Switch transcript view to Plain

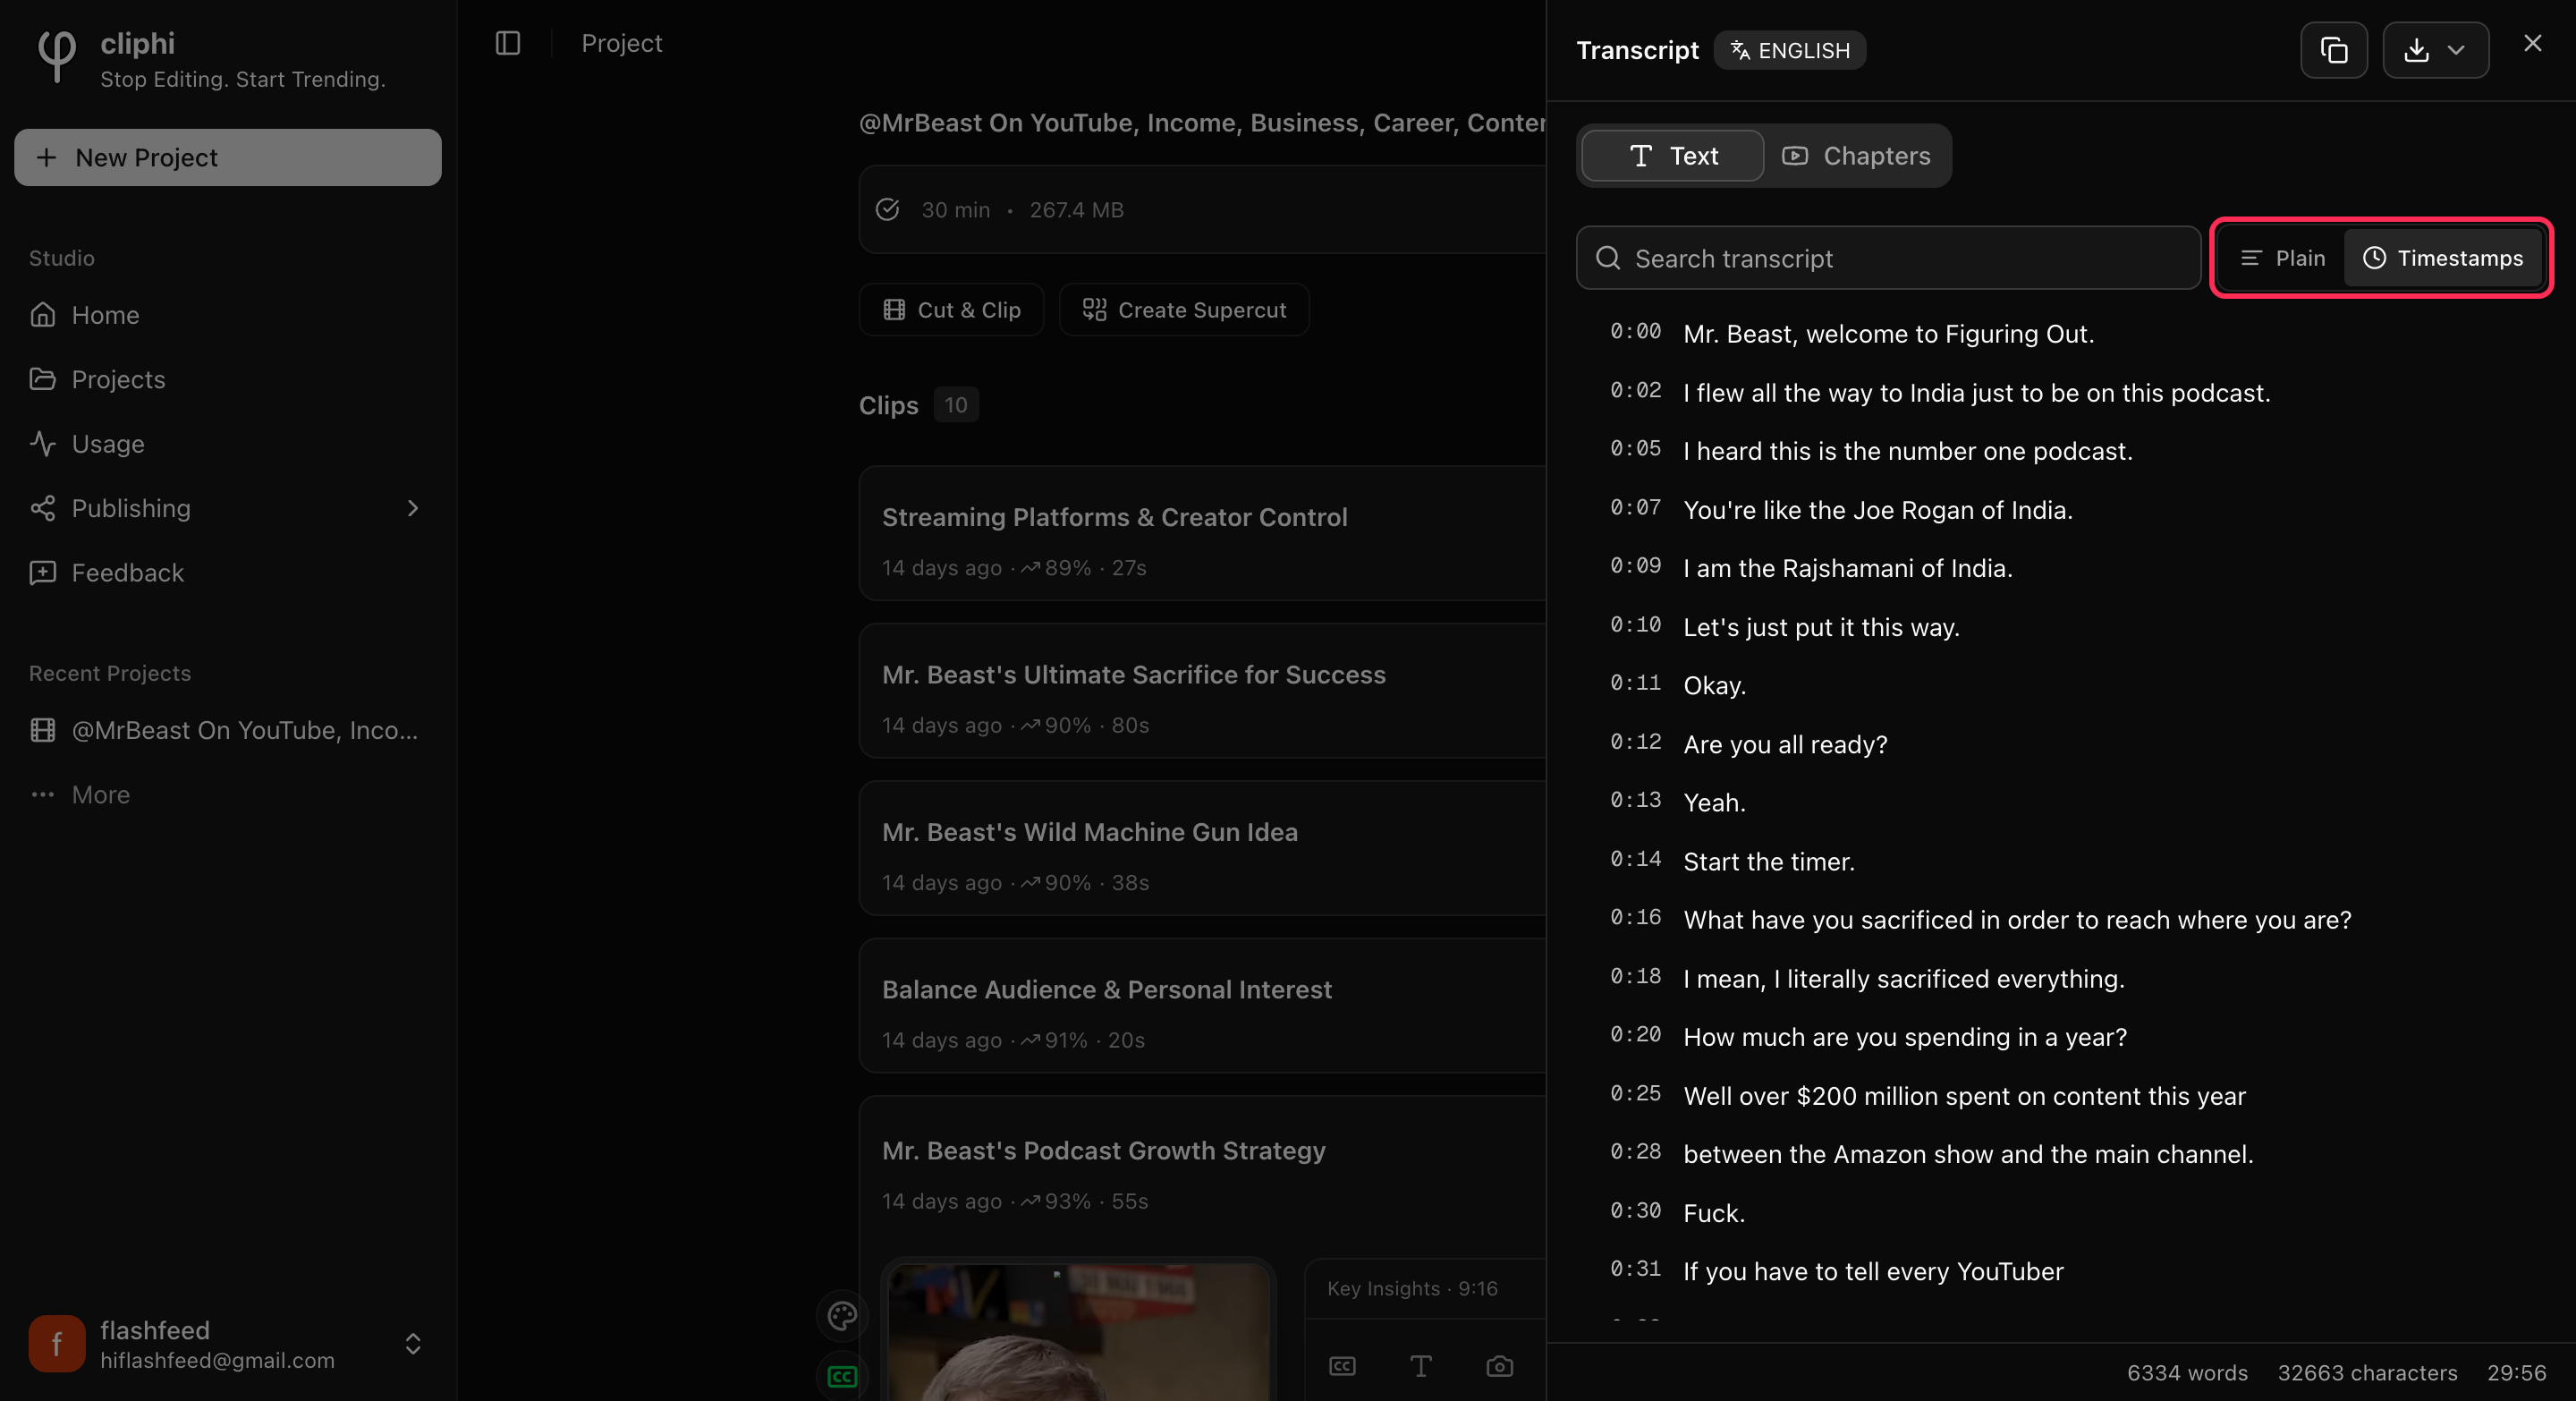click(x=2283, y=258)
